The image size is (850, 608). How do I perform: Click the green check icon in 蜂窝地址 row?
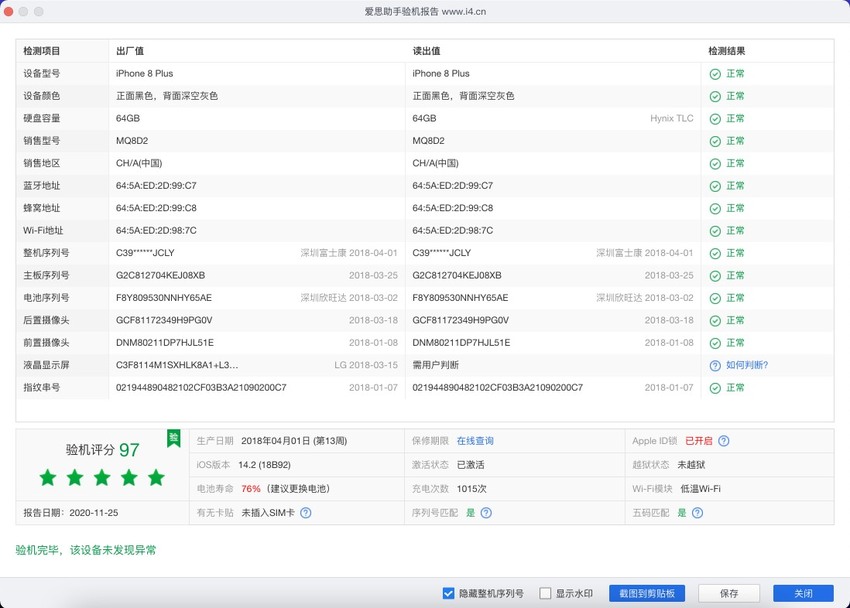[715, 209]
